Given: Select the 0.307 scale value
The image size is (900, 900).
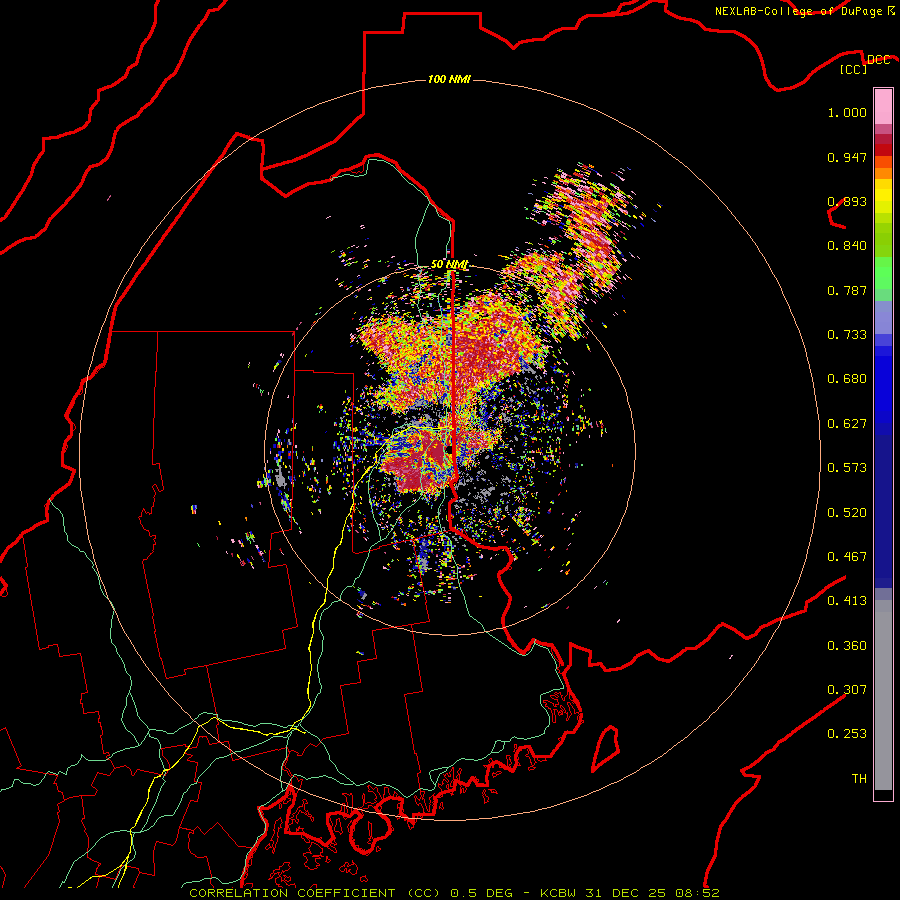Looking at the screenshot, I should [847, 690].
